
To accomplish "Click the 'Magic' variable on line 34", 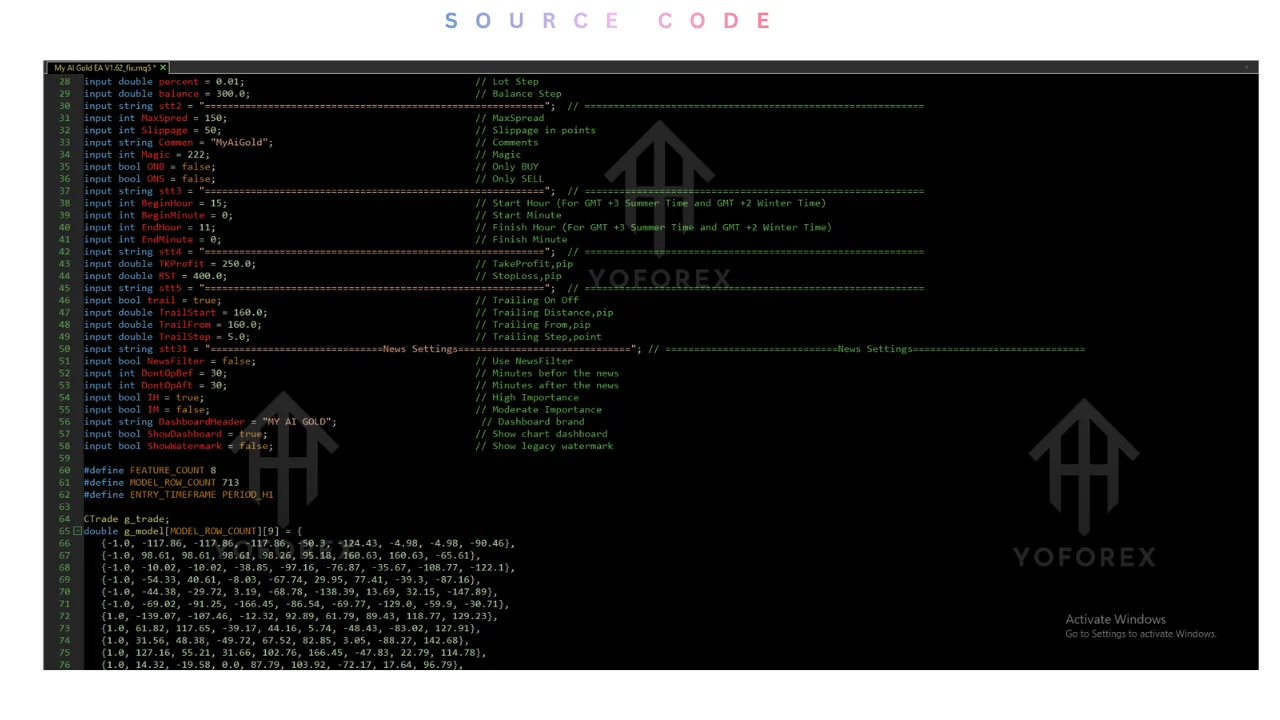I will [155, 155].
